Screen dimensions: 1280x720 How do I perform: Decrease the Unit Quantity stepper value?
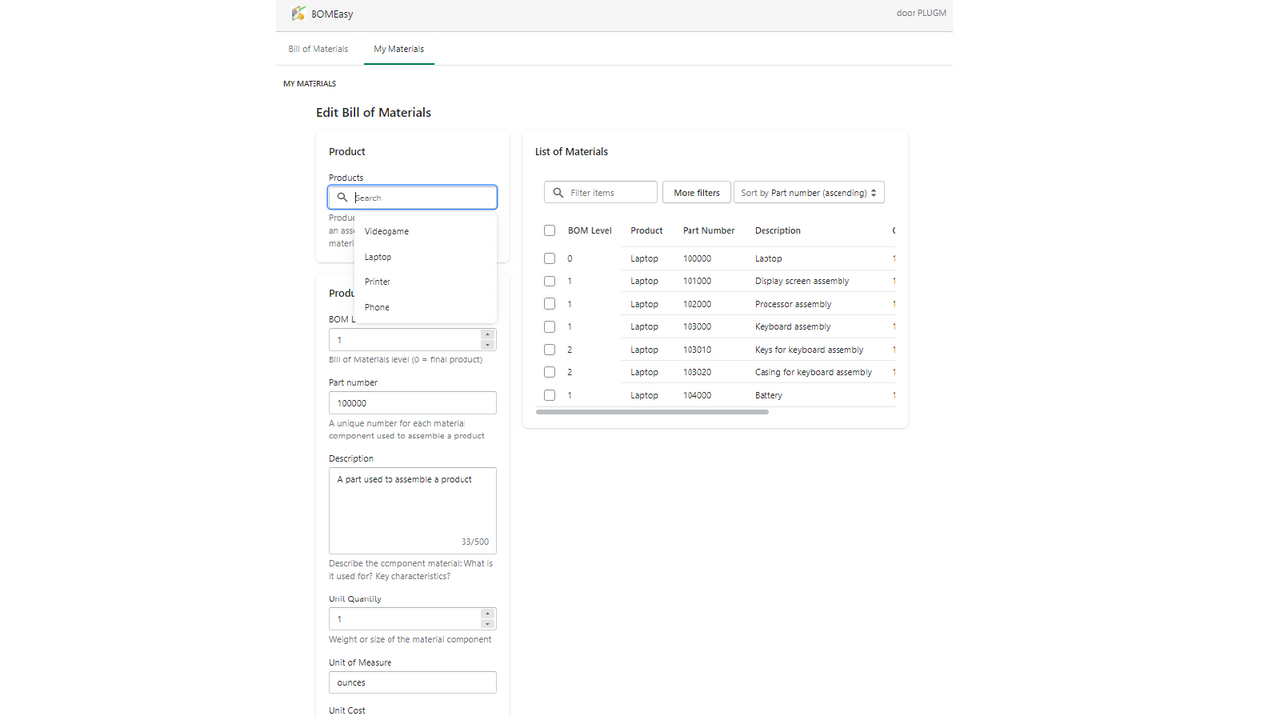tap(487, 624)
